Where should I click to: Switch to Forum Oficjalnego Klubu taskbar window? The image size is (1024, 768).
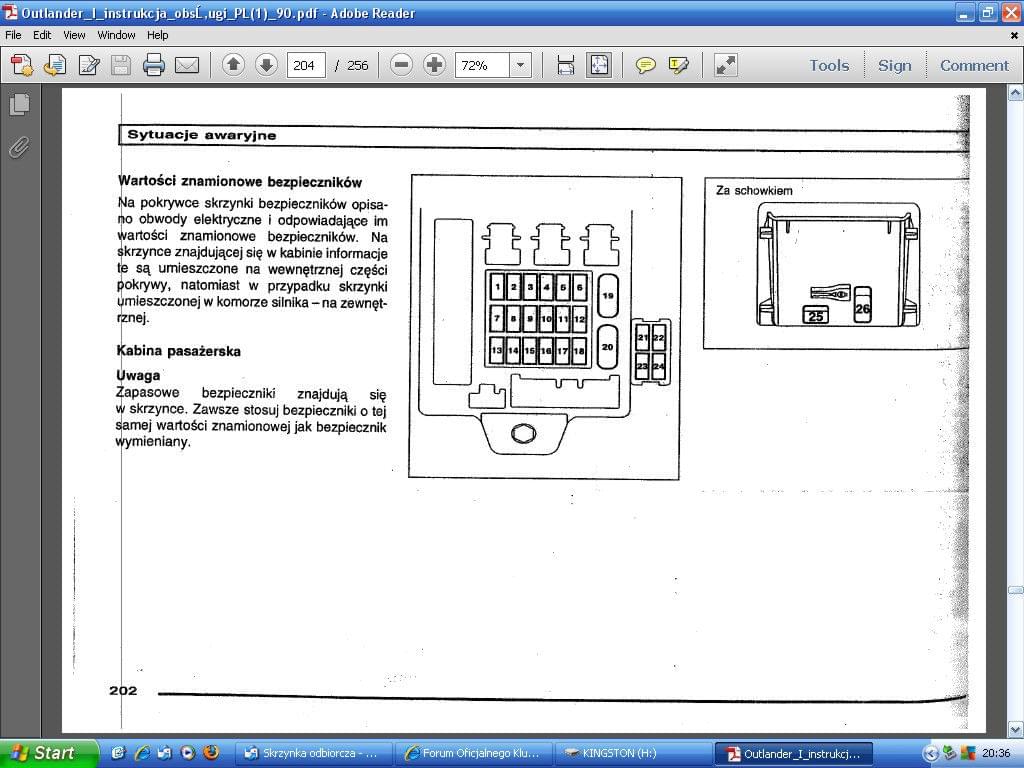tap(473, 754)
